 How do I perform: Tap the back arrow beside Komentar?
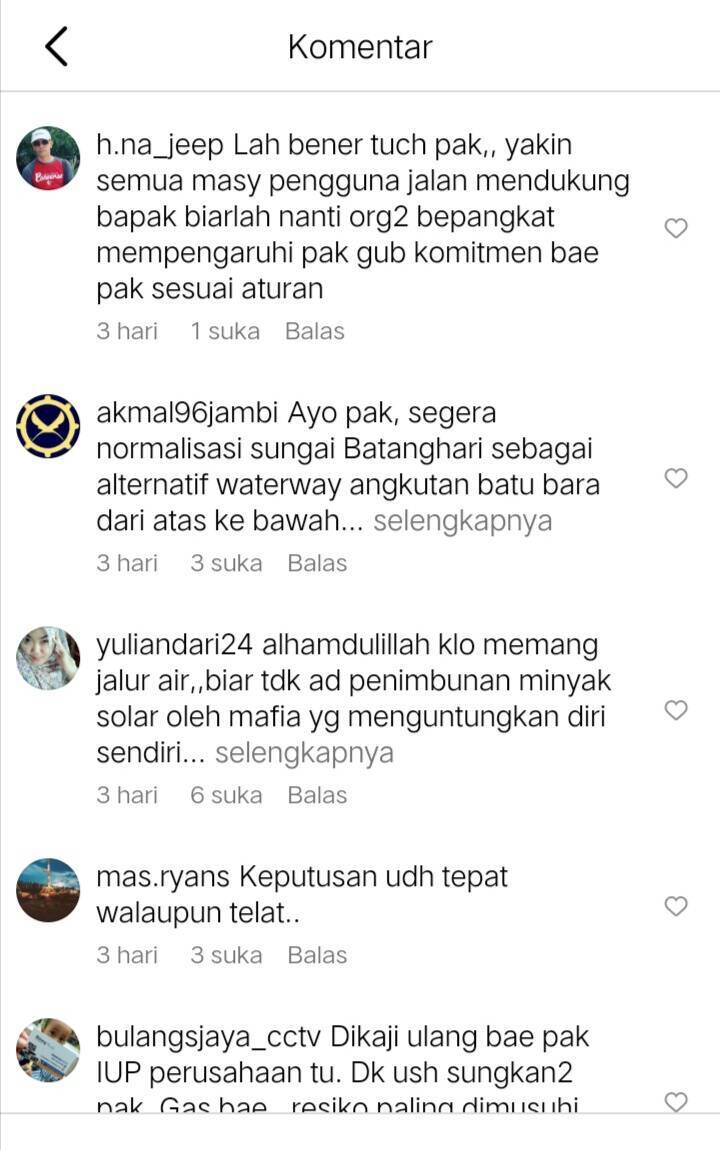[56, 46]
